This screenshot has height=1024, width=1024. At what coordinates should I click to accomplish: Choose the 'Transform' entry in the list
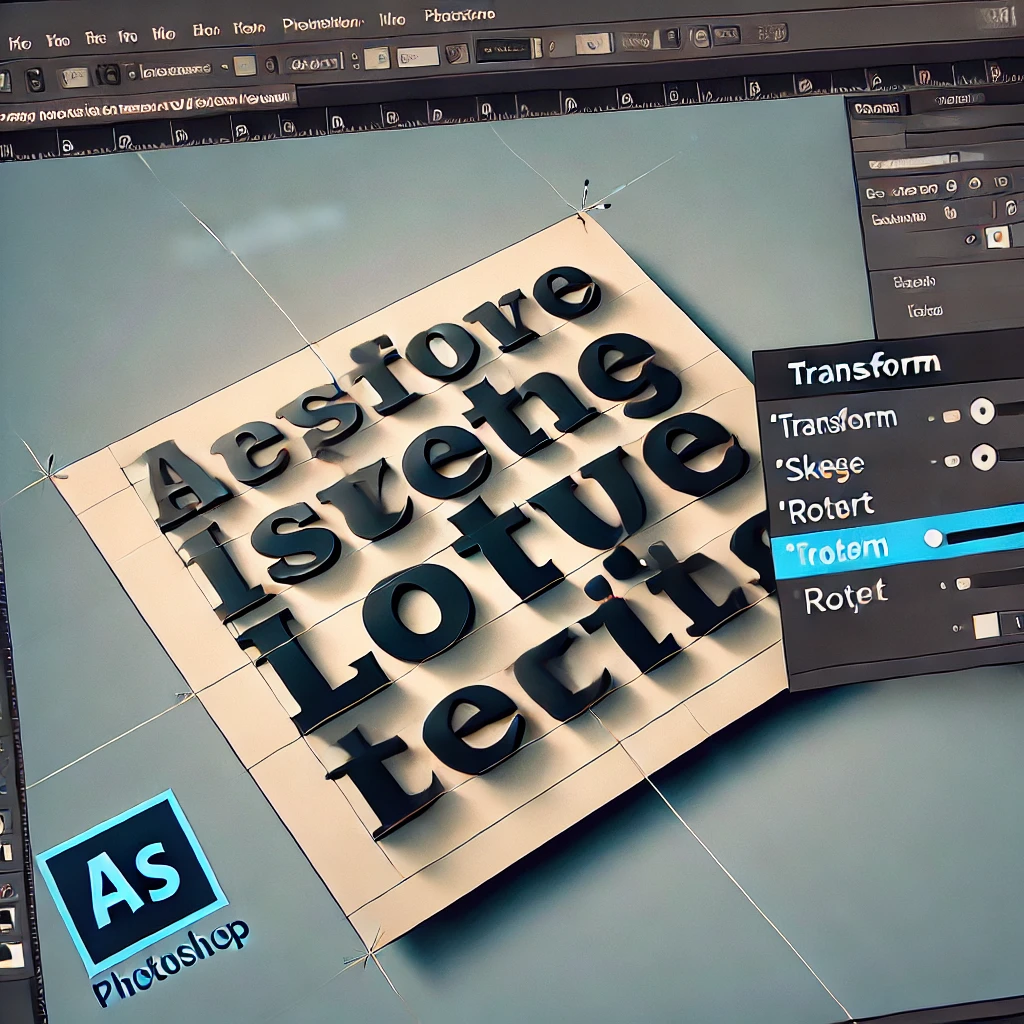click(x=835, y=423)
